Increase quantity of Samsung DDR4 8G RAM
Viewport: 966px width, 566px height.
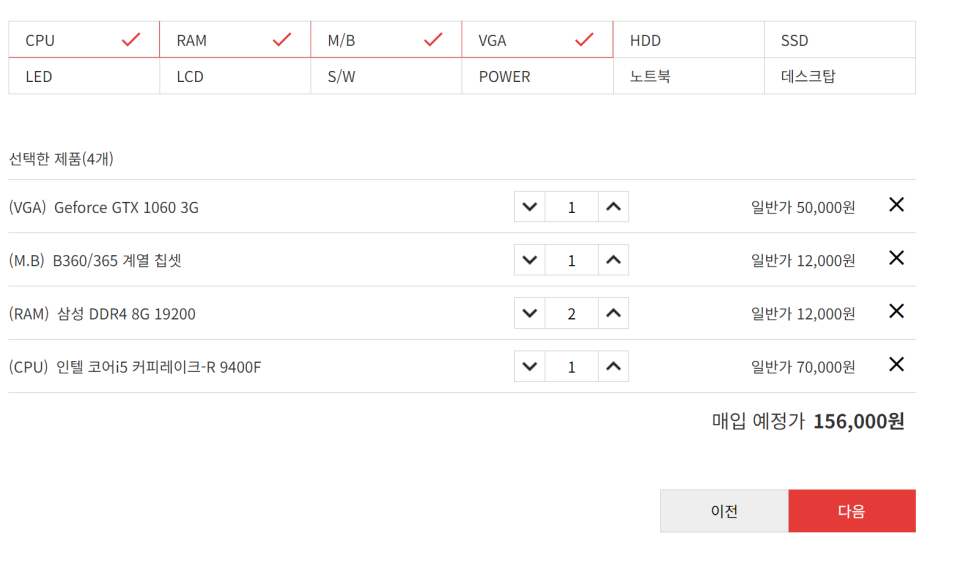click(x=613, y=313)
